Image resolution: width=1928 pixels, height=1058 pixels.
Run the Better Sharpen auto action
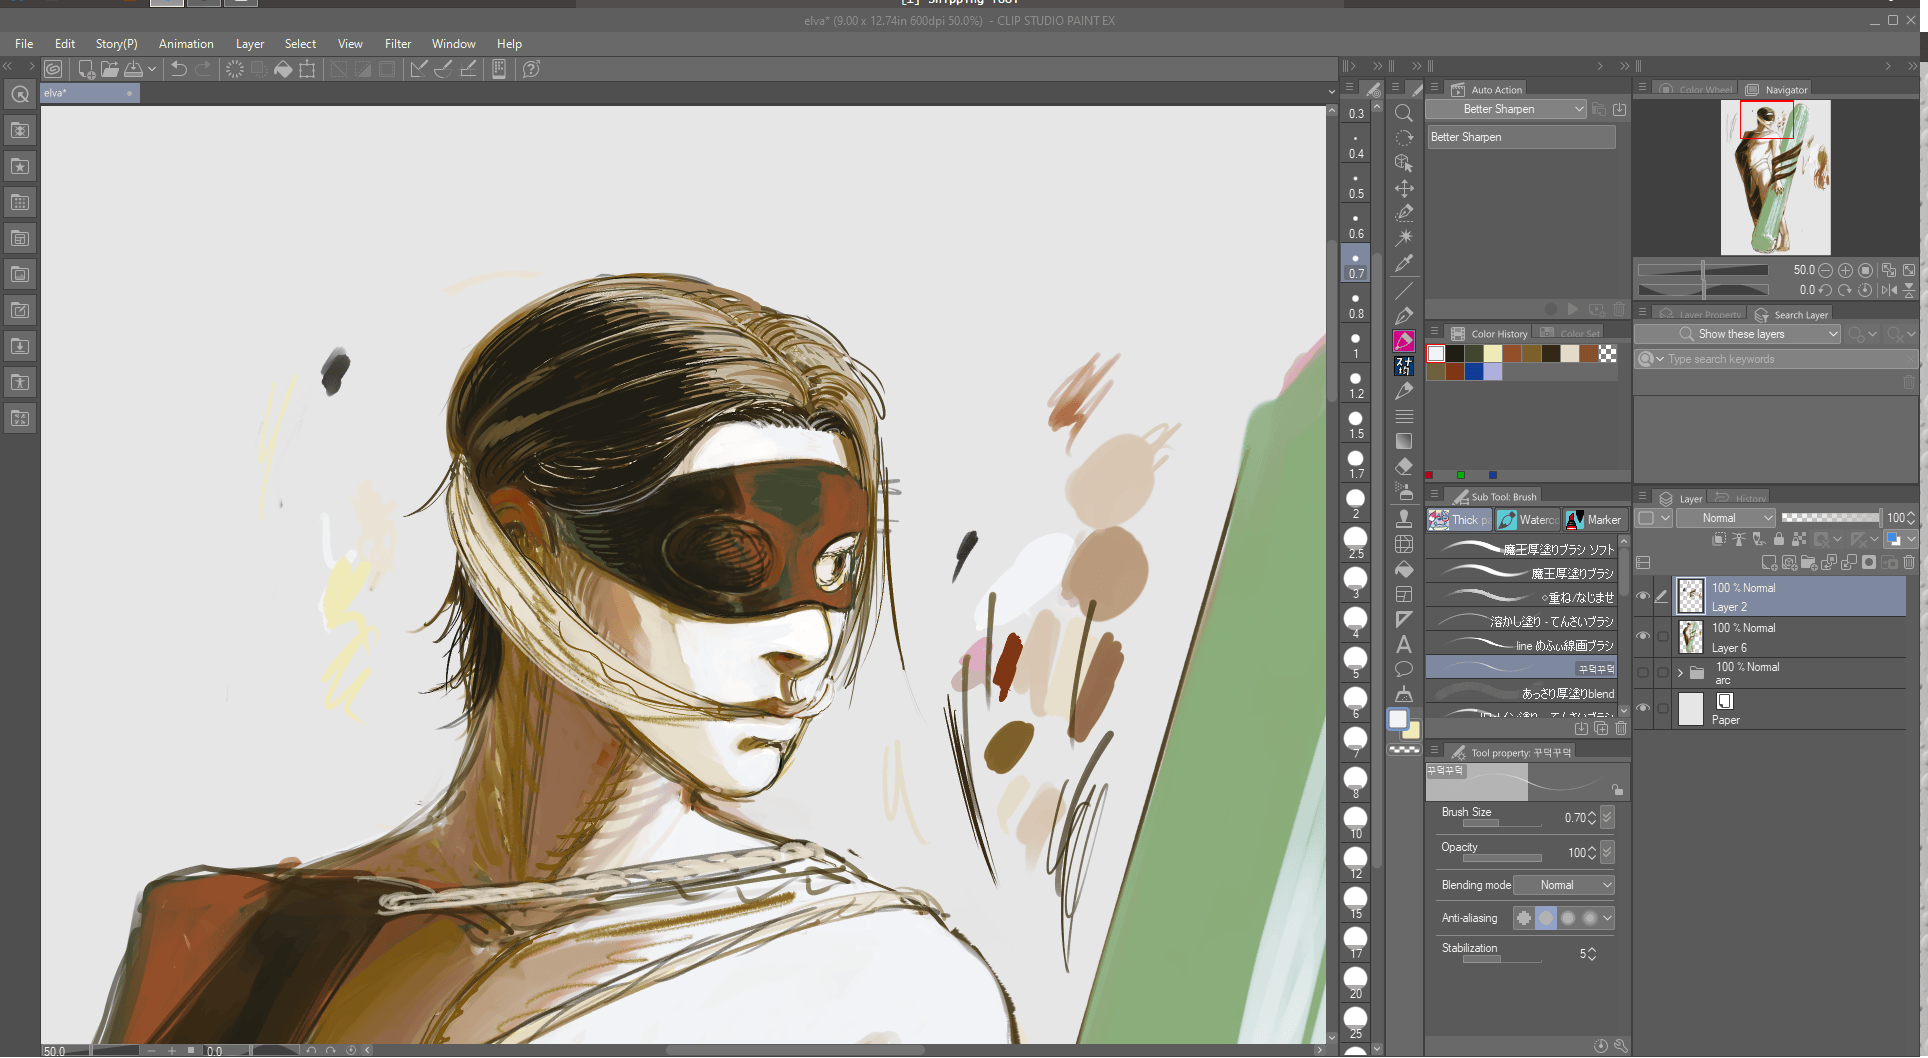[1573, 309]
